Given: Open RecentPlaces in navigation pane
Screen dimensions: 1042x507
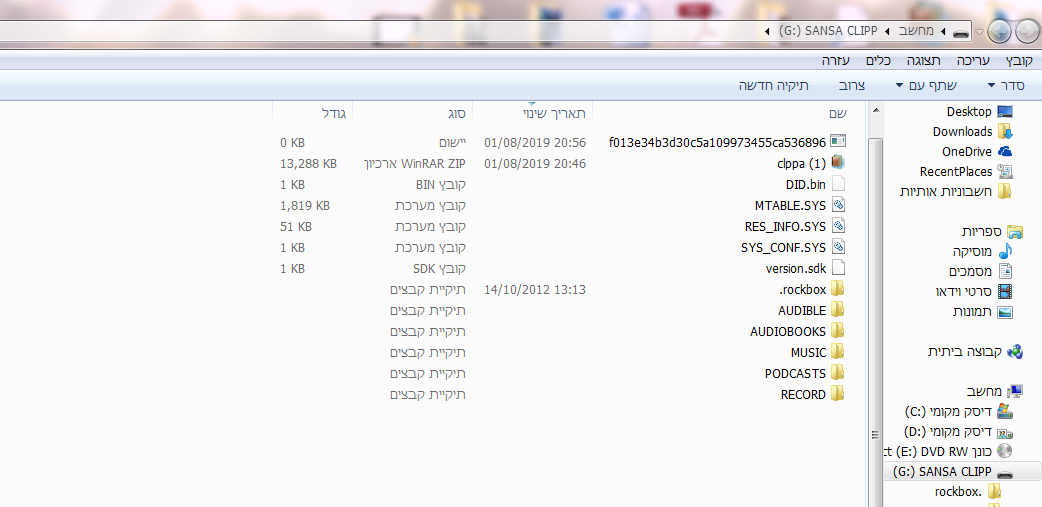Looking at the screenshot, I should tap(966, 171).
